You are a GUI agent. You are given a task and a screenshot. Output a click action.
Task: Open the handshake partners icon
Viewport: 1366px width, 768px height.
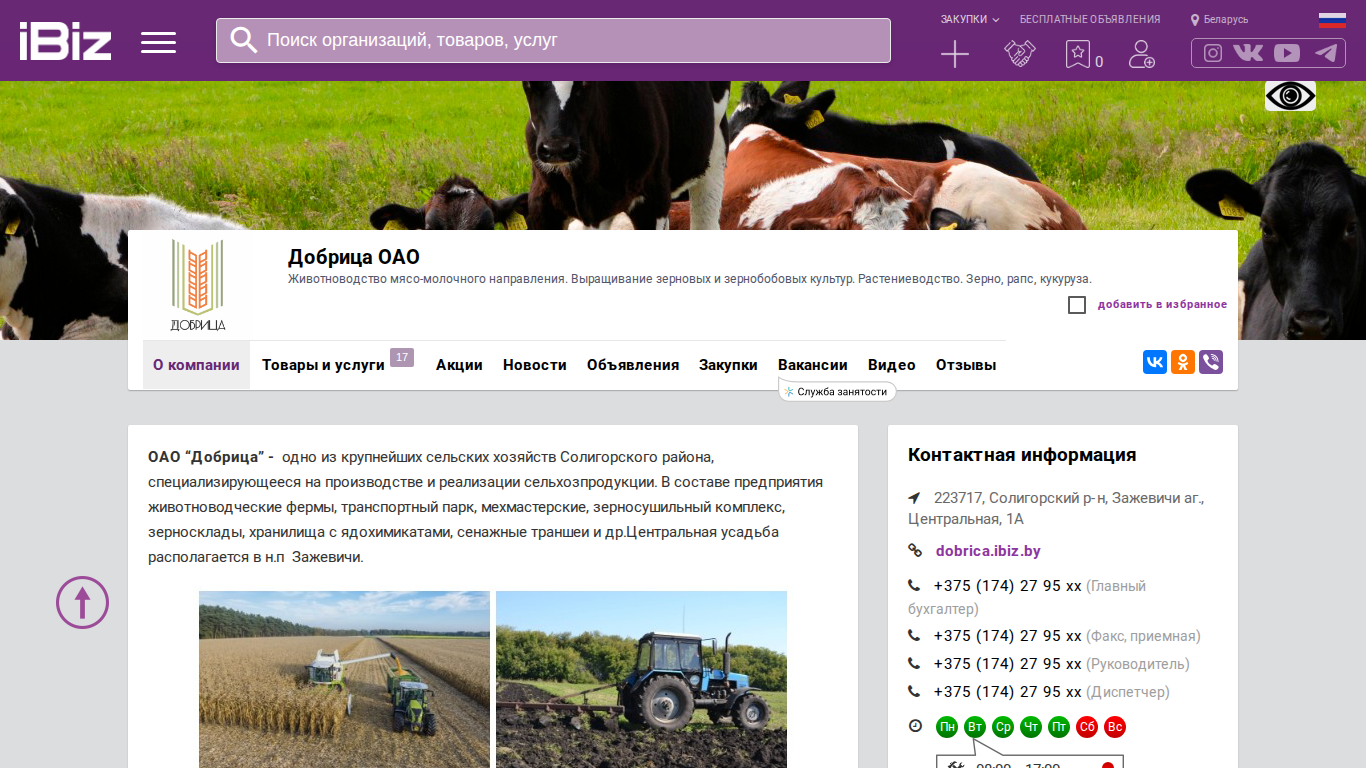coord(1019,54)
